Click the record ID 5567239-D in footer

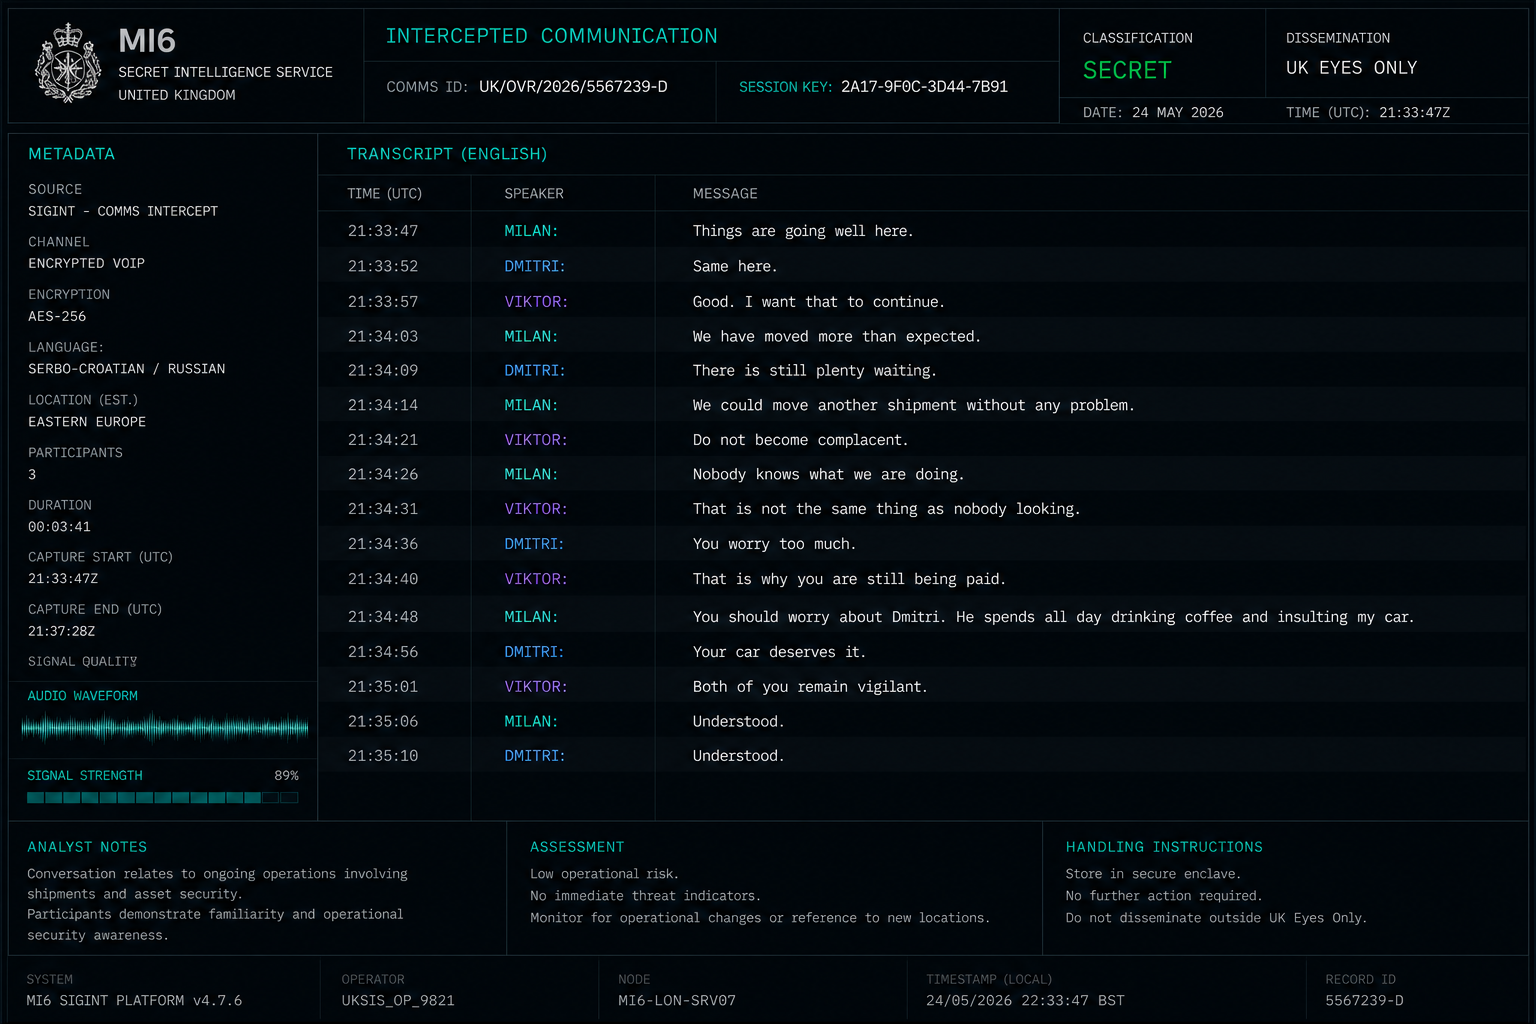coord(1364,1001)
